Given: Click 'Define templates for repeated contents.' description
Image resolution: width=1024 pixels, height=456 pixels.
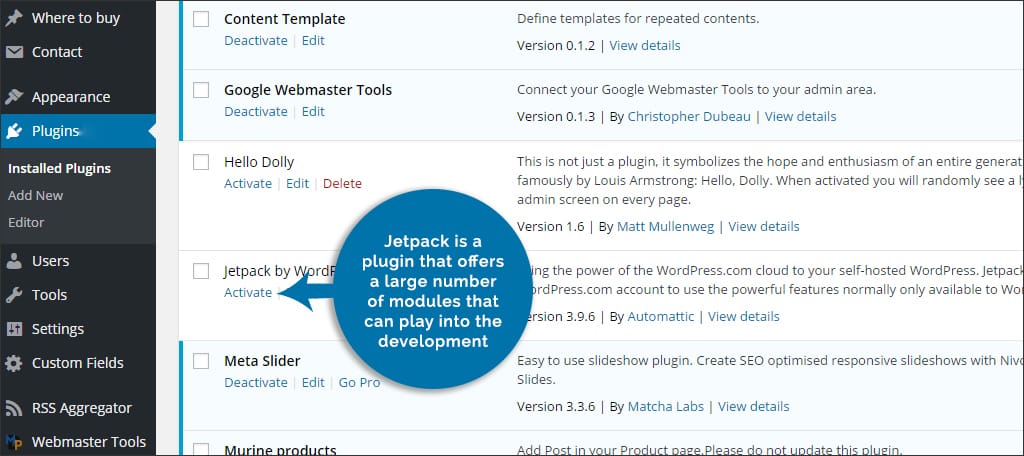Looking at the screenshot, I should [638, 18].
